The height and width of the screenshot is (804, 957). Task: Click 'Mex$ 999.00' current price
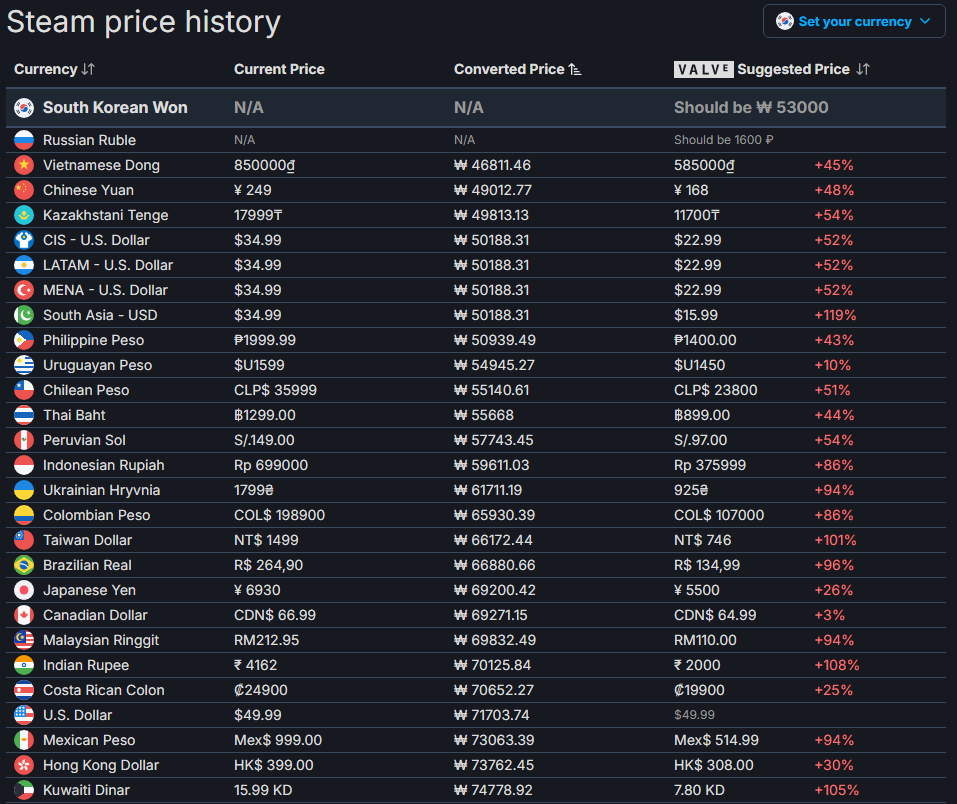coord(278,741)
